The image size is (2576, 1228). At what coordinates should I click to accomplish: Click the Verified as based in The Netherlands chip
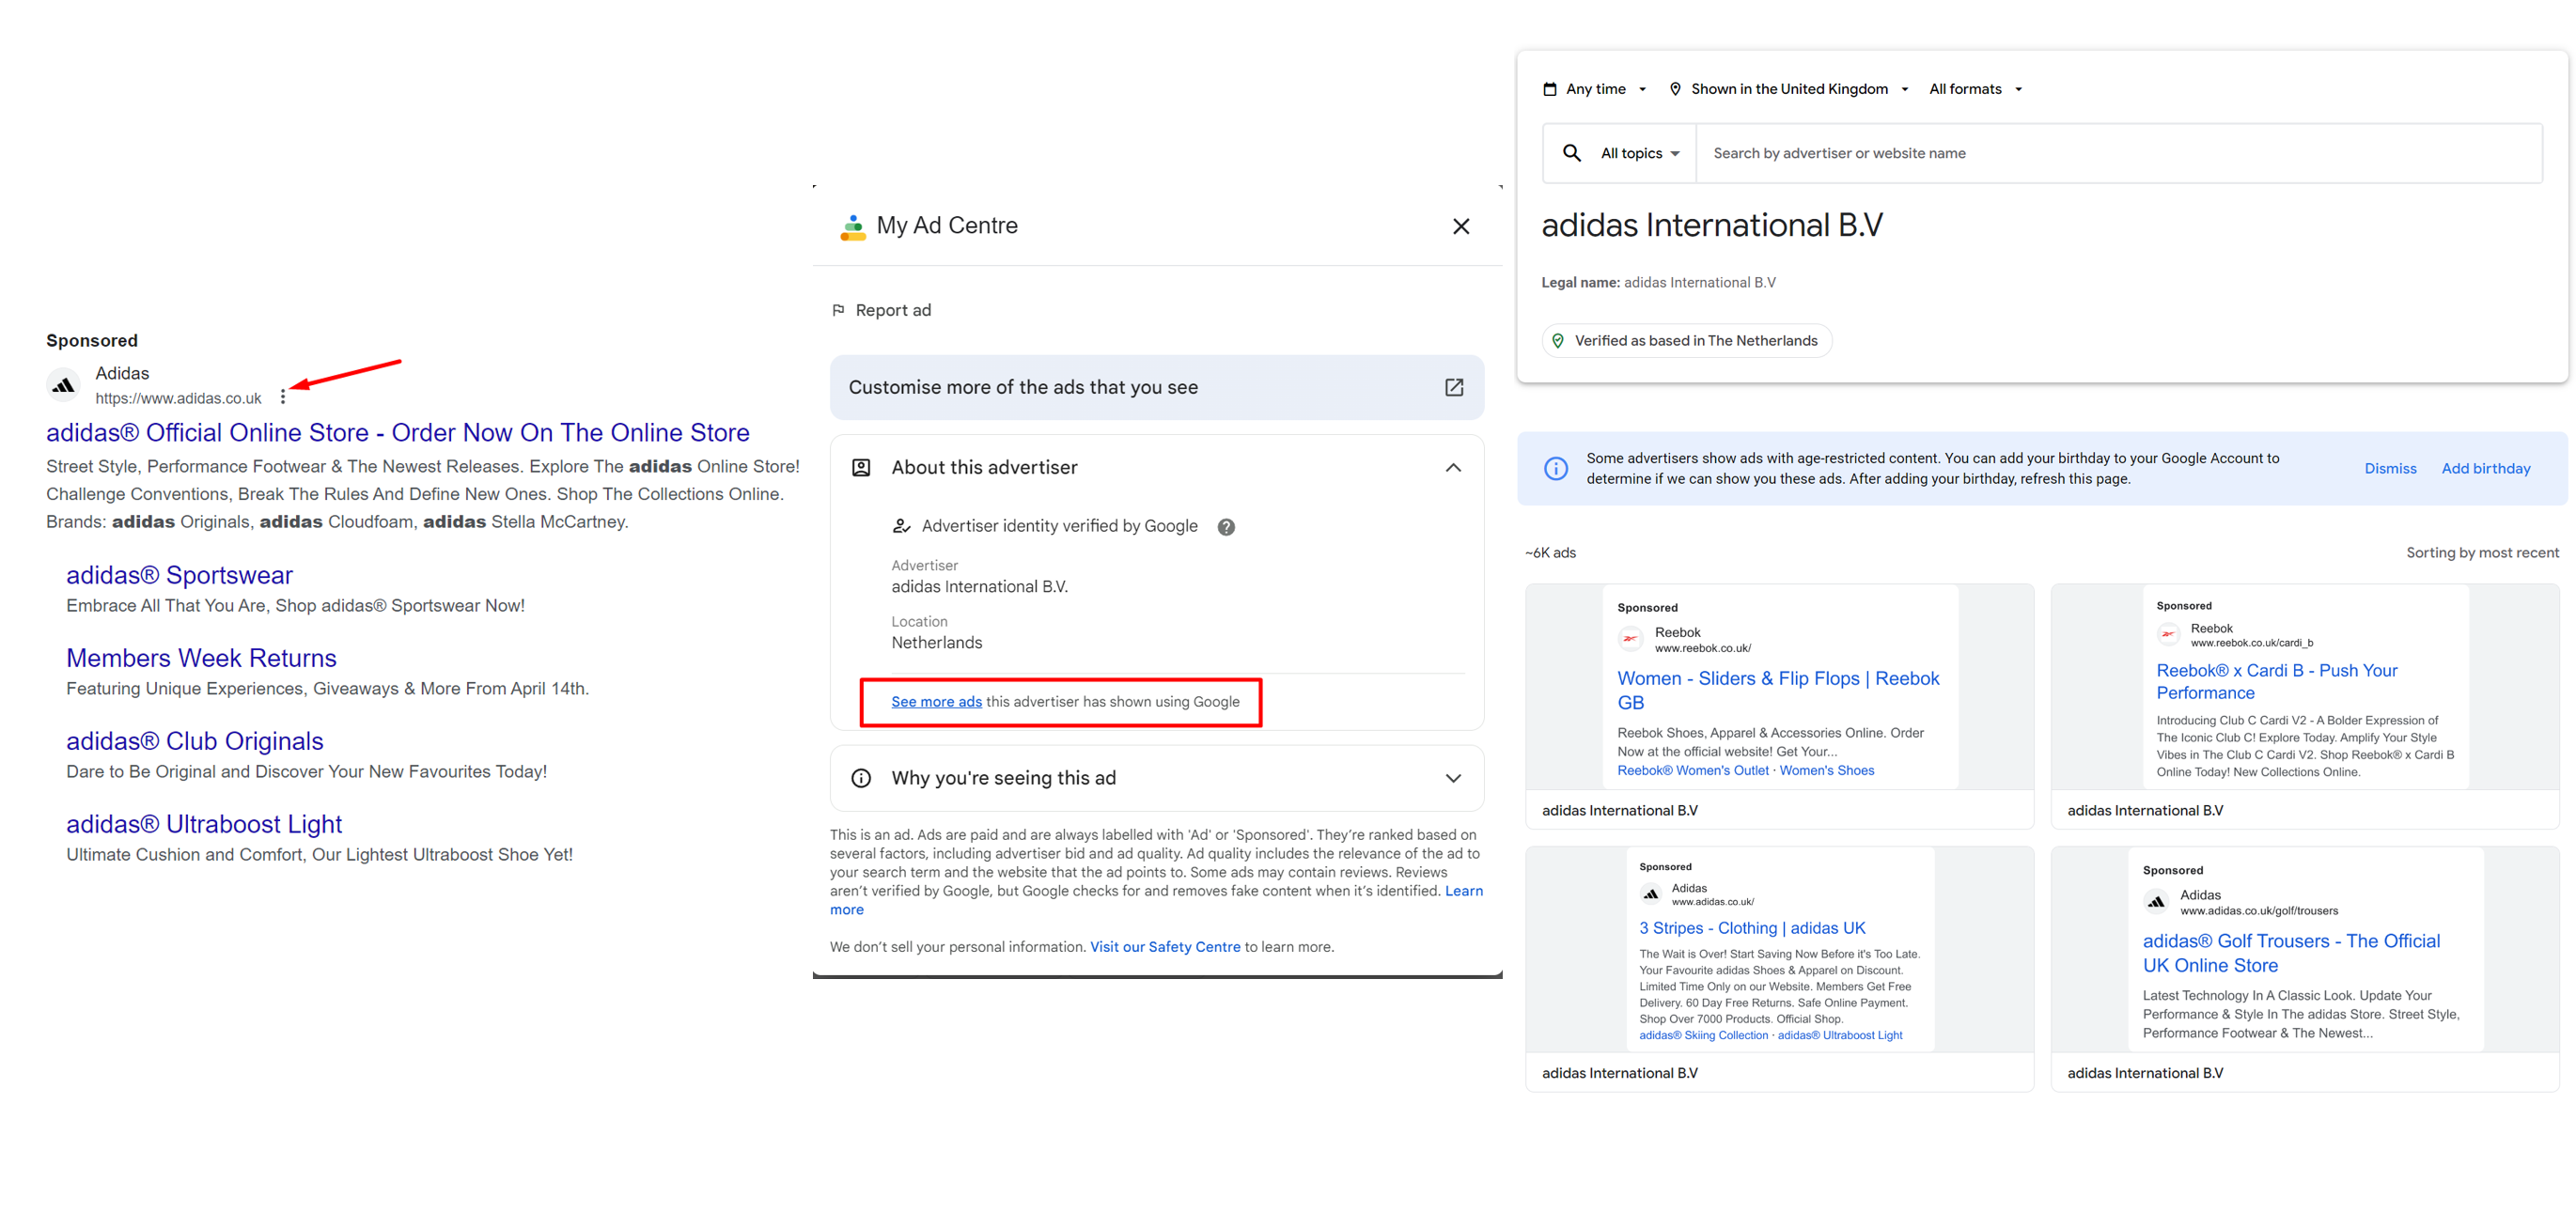pos(1686,341)
